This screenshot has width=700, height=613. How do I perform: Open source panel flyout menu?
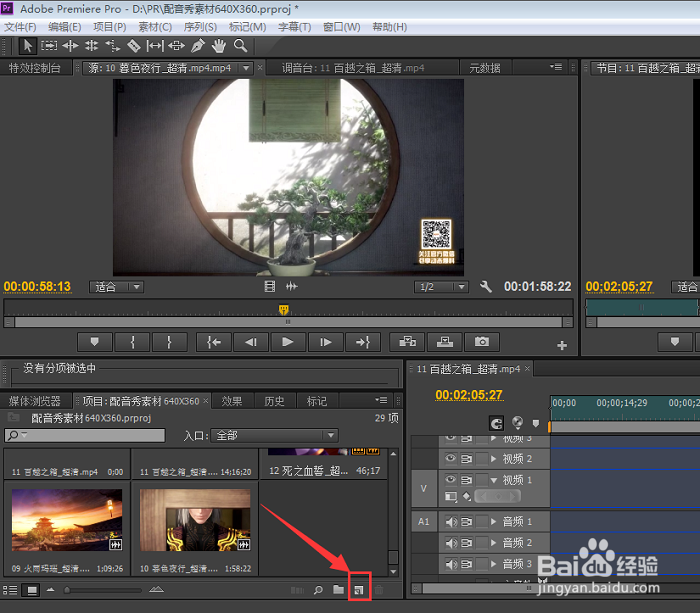click(x=556, y=67)
